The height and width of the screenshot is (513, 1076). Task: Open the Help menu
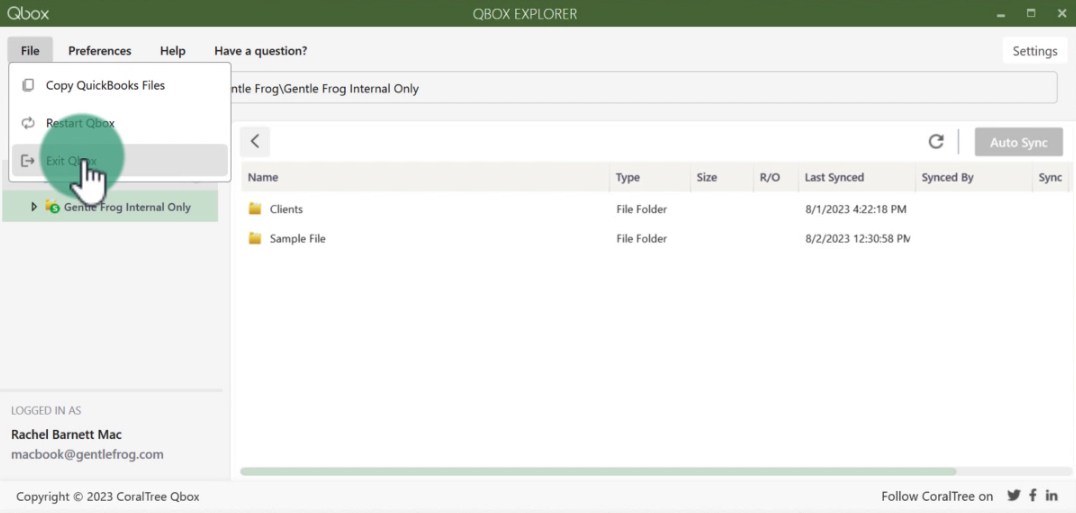click(x=173, y=51)
